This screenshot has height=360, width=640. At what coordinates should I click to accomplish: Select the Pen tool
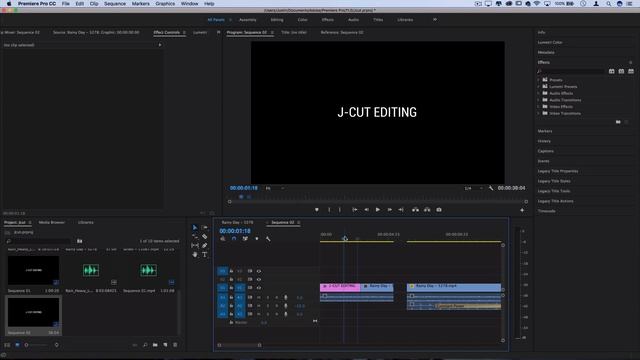click(204, 245)
